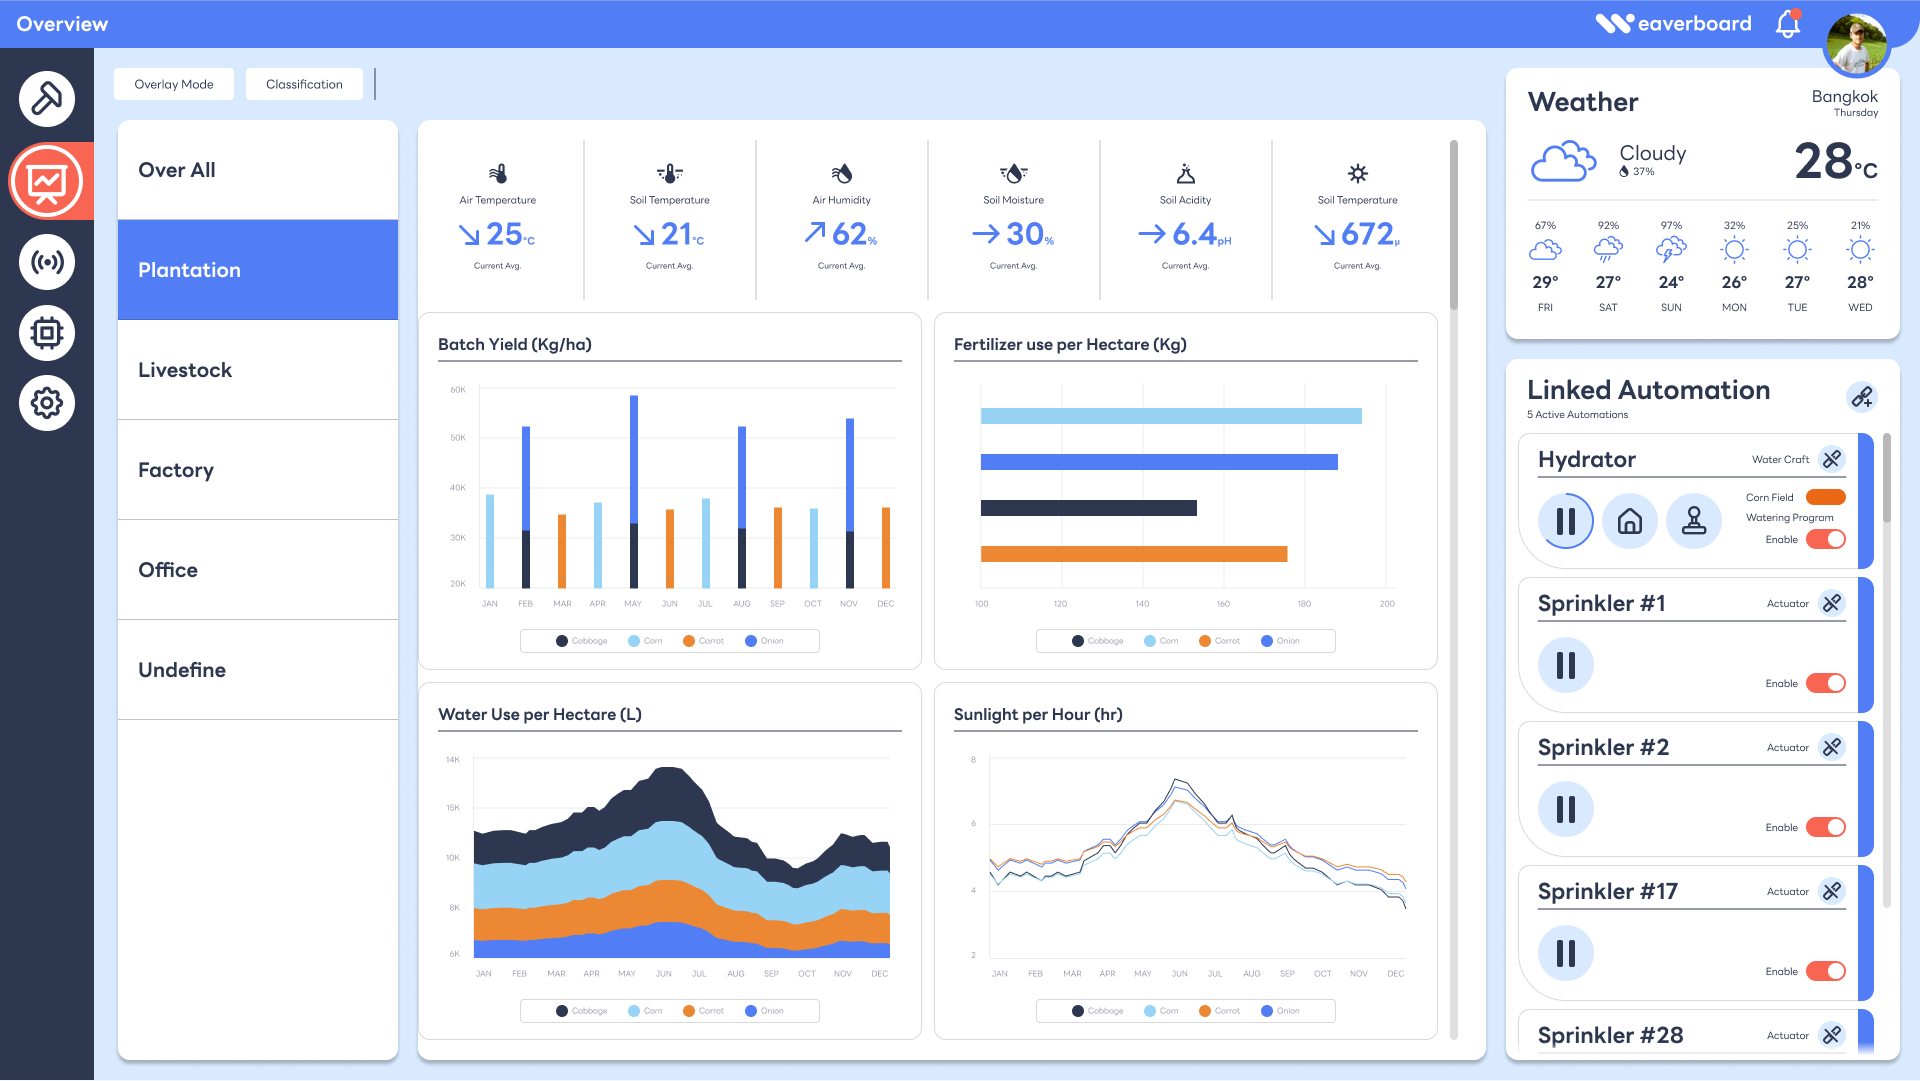Click the Corn Field orange color swatch
Image resolution: width=1920 pixels, height=1081 pixels.
(x=1826, y=497)
